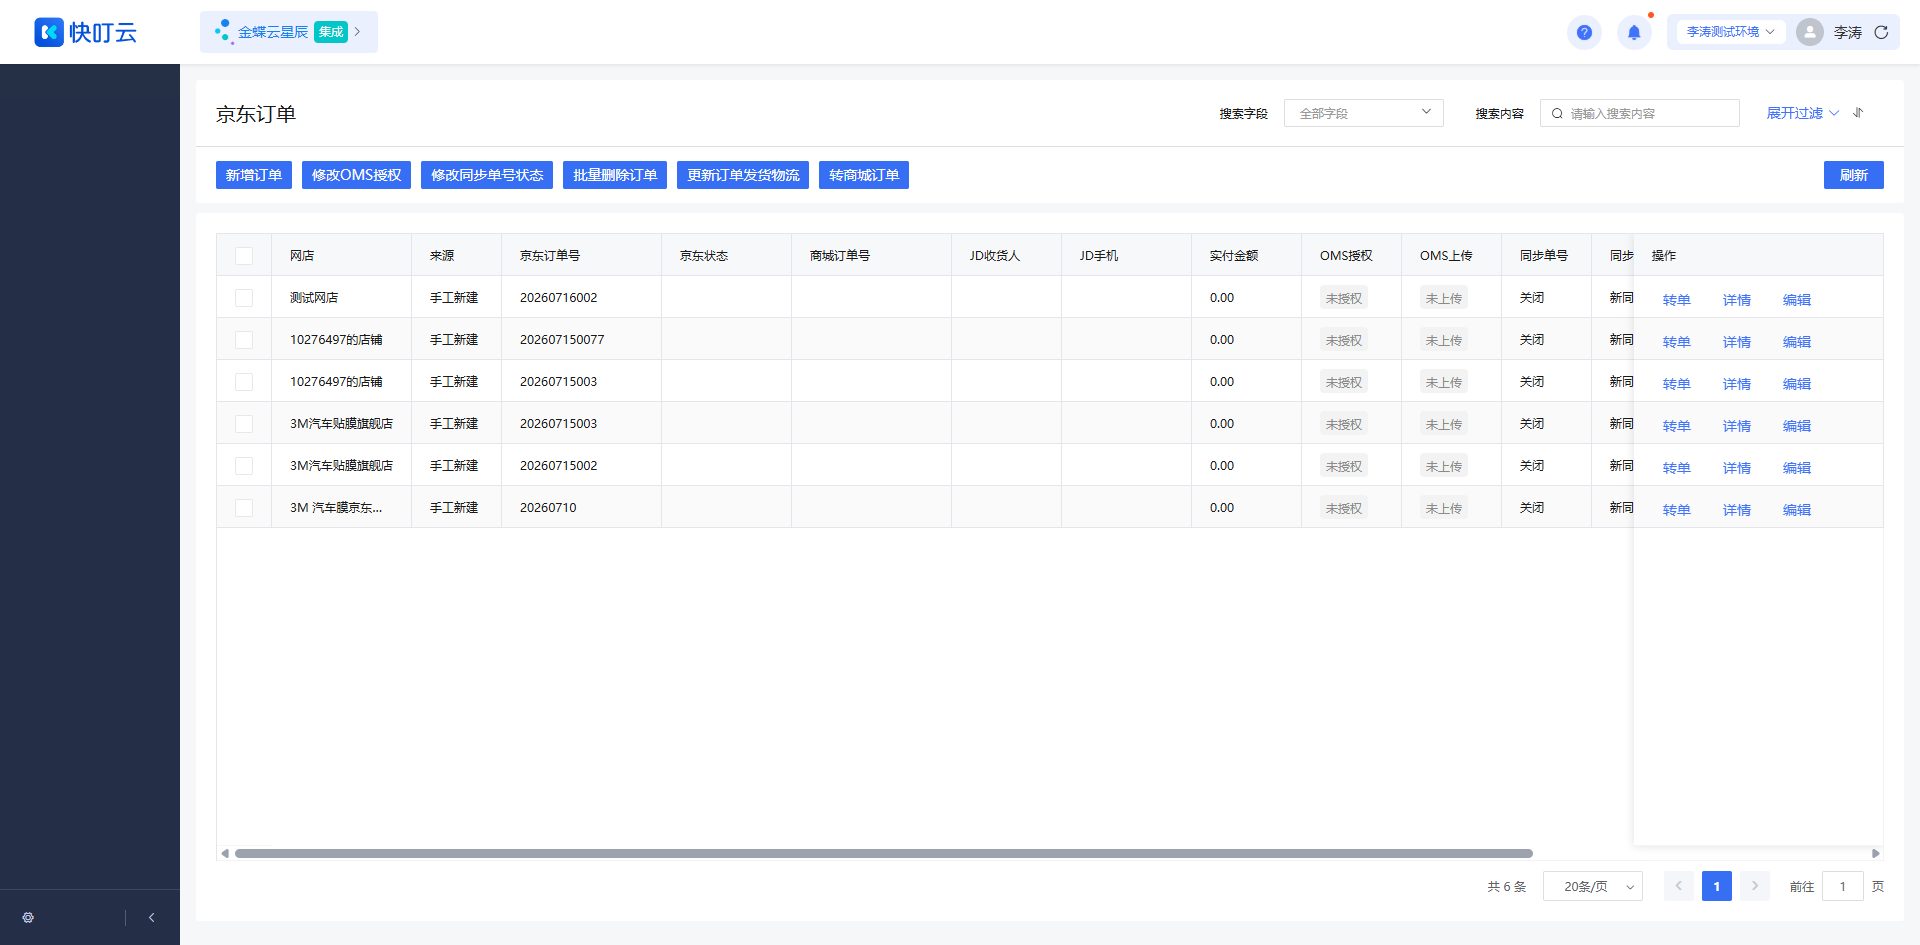Open 详情 for order 202607150077
Screen dimensions: 1920x945
click(1737, 342)
